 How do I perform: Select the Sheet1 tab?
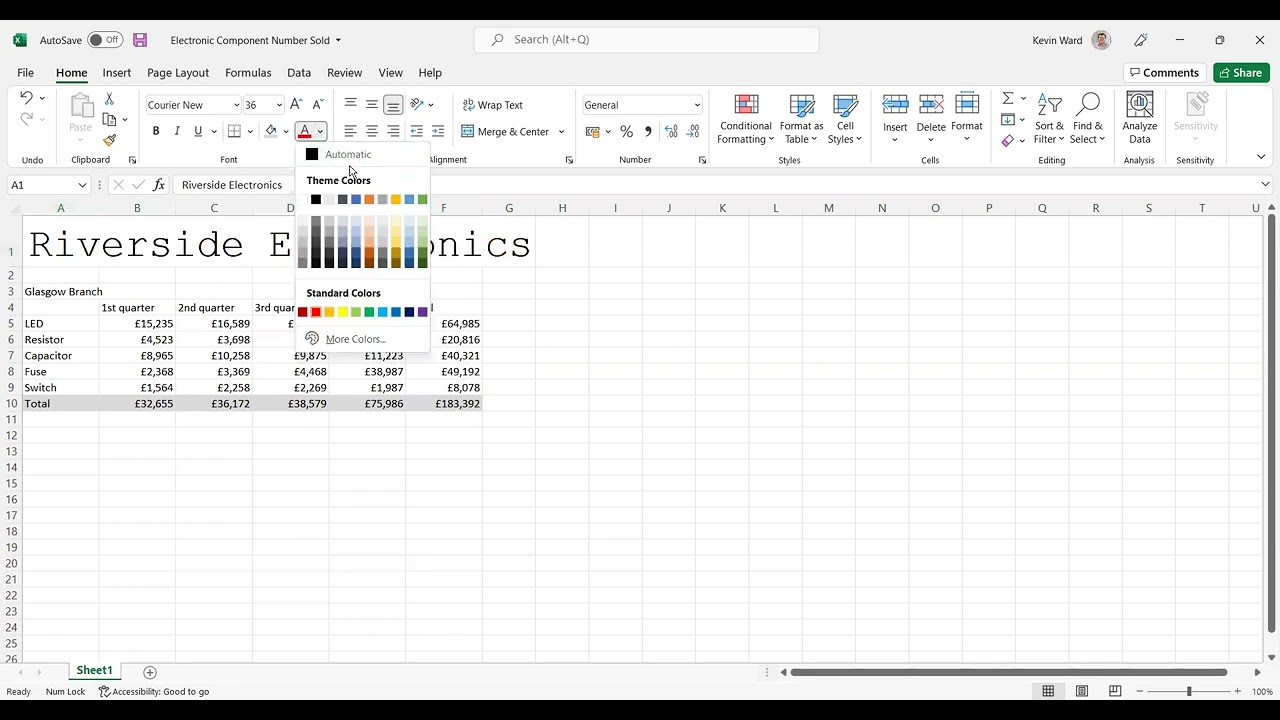95,671
